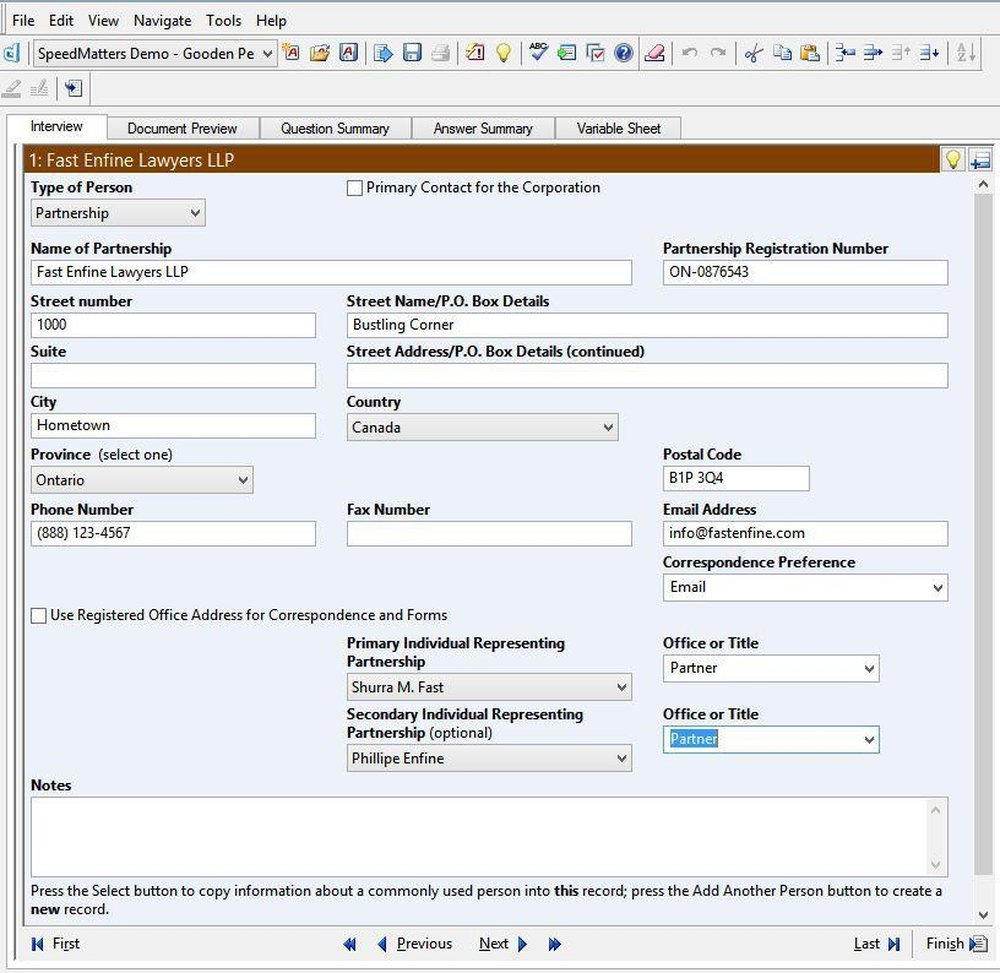This screenshot has width=1000, height=973.
Task: Toggle Use Registered Office Address checkbox
Action: pos(39,615)
